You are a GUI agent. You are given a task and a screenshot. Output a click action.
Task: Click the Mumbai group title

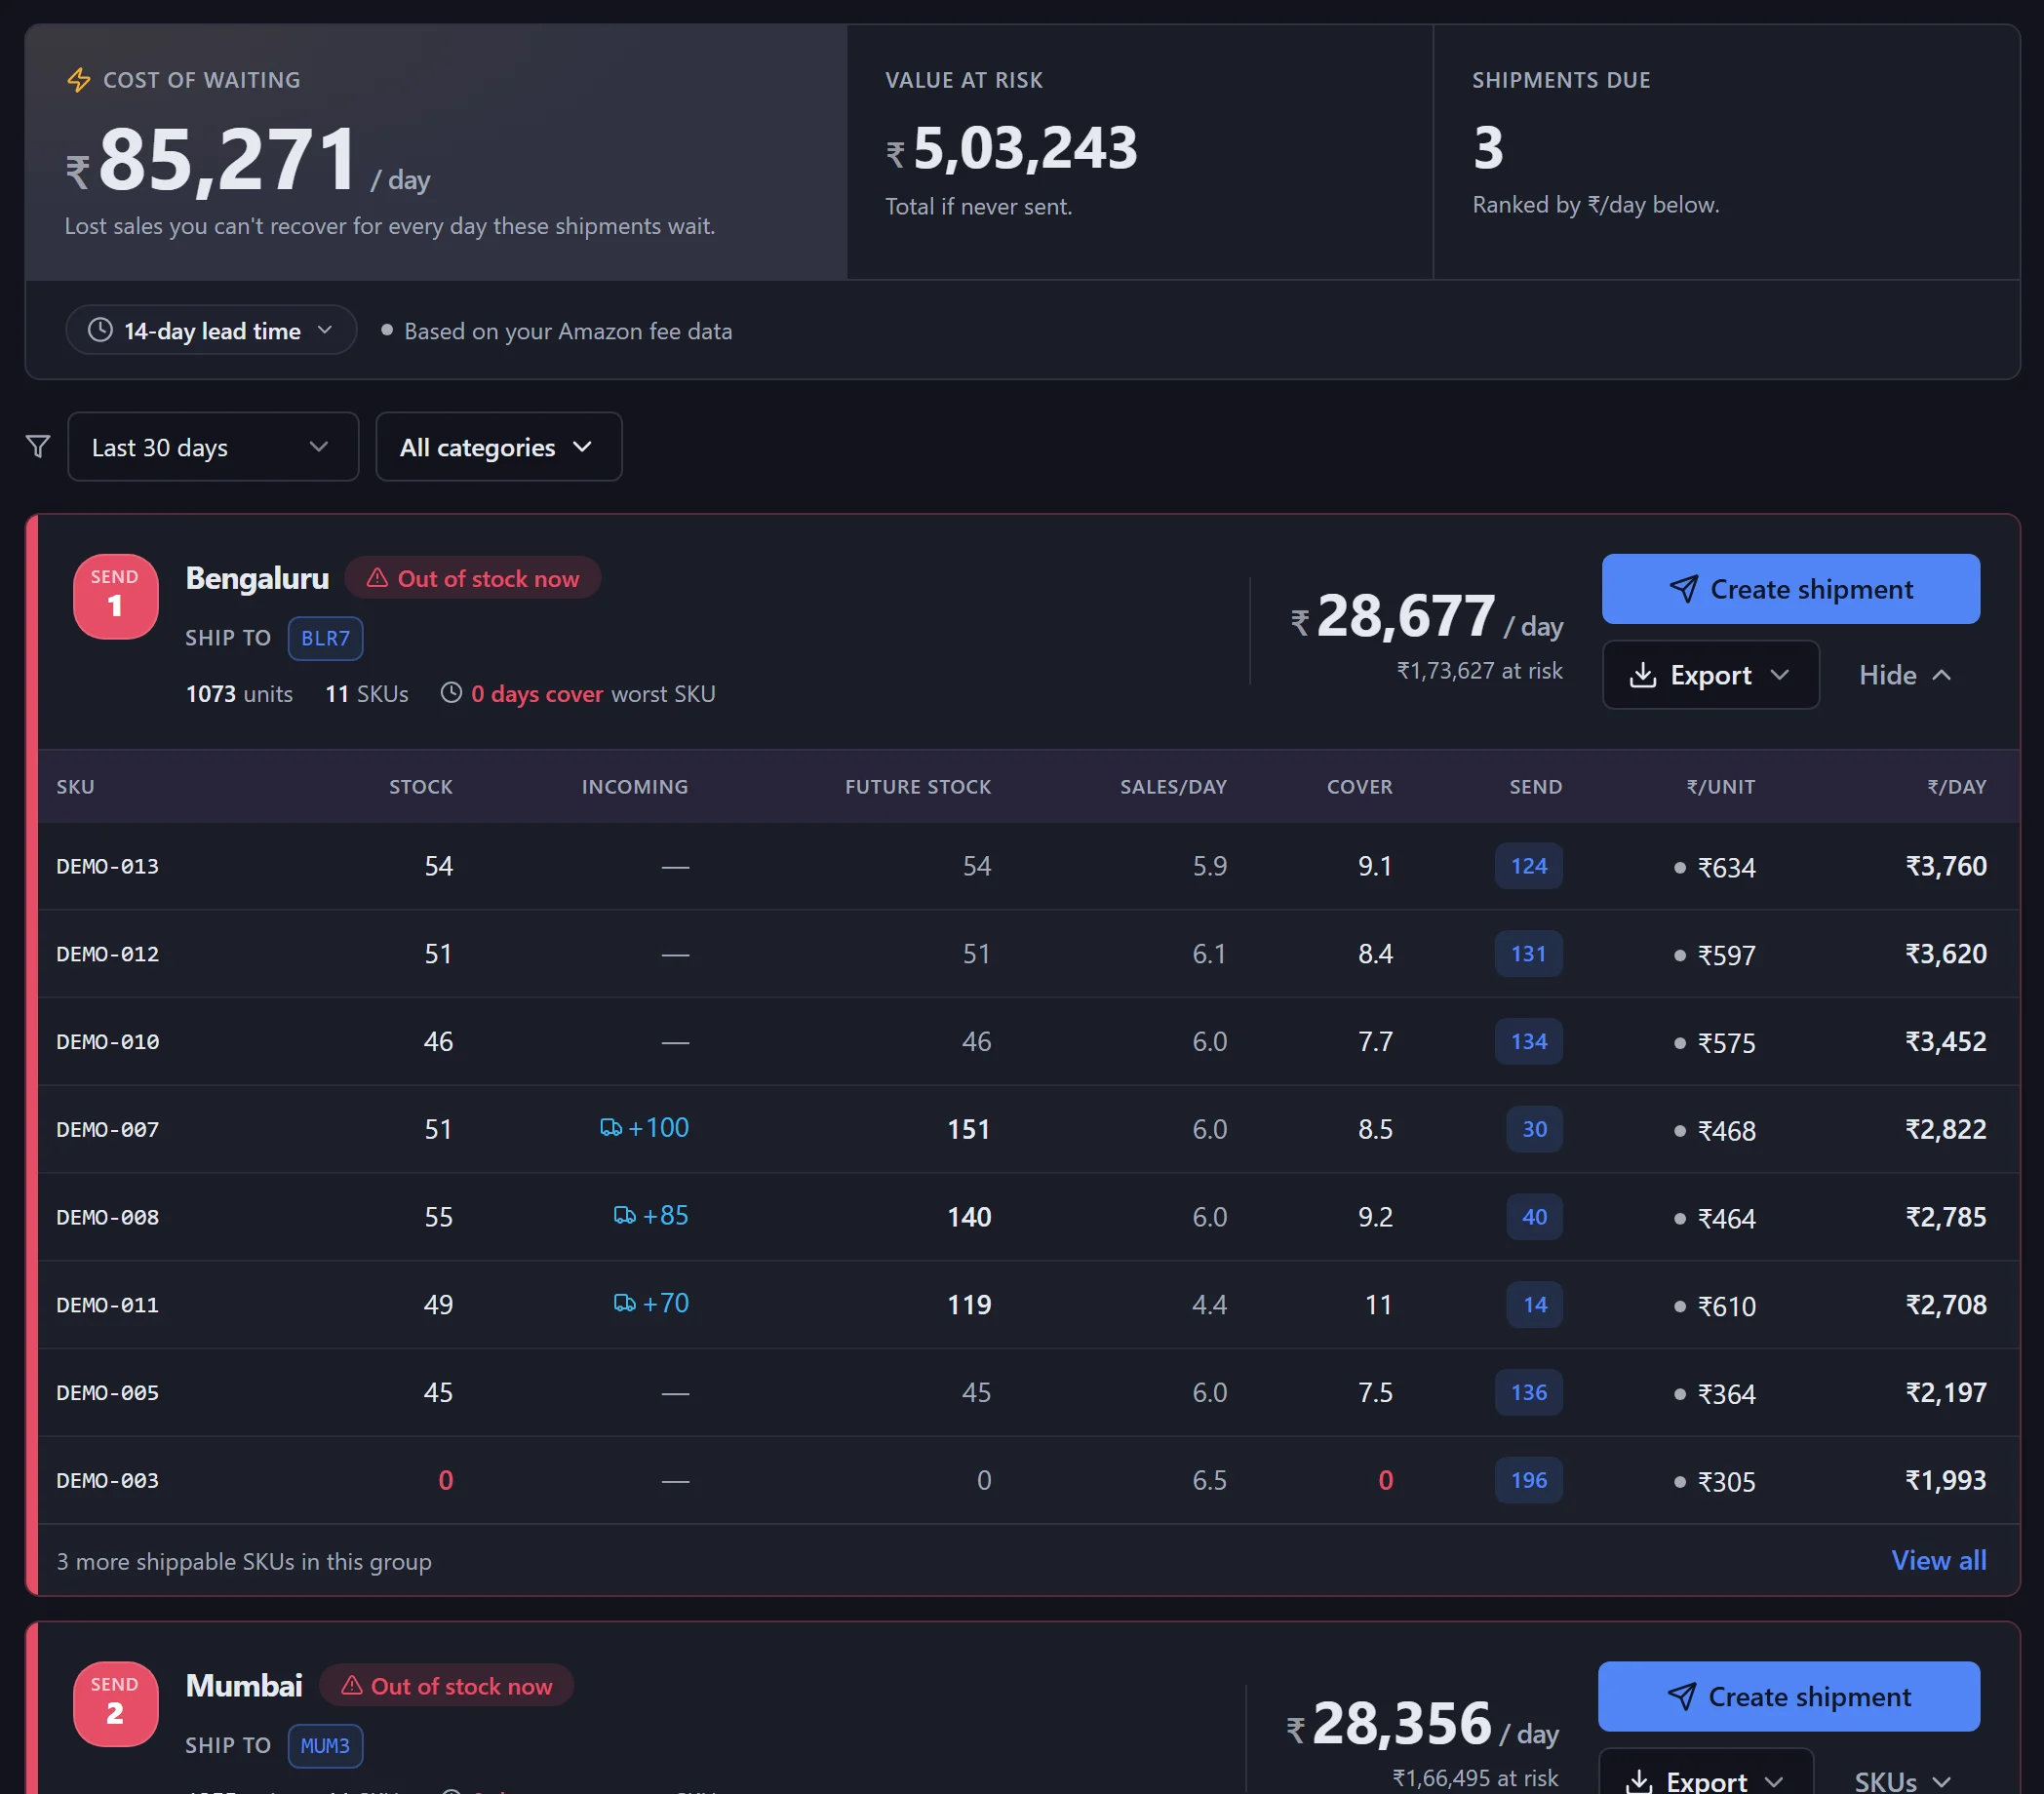point(244,1685)
